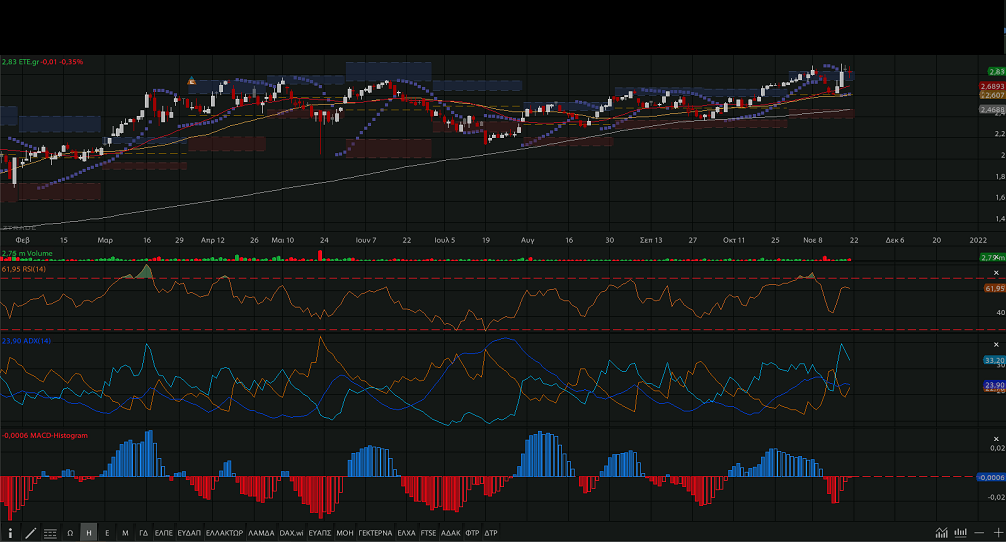The width and height of the screenshot is (1006, 542).
Task: Click the Δεκ 6 date axis label
Action: click(895, 240)
